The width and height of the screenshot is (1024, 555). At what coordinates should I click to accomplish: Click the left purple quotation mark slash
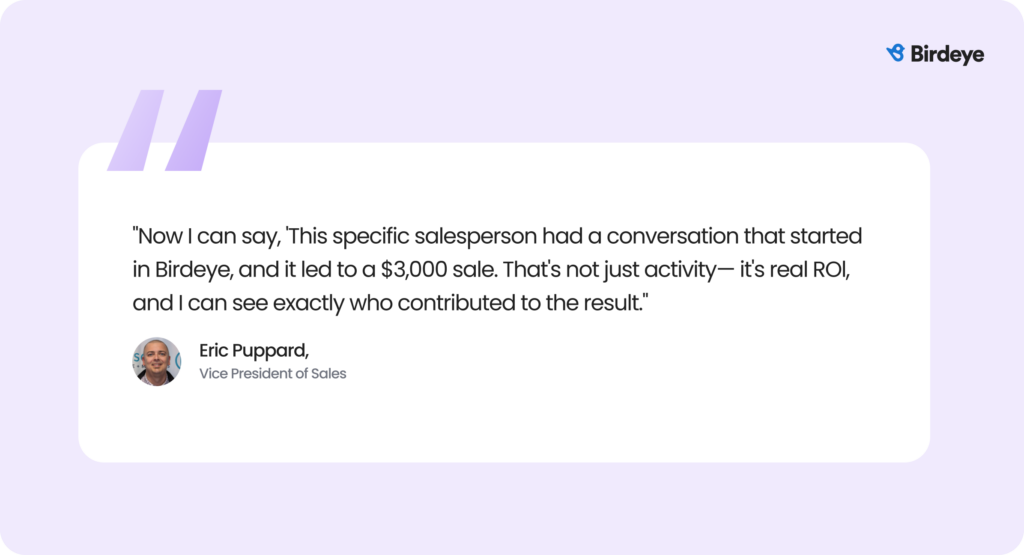coord(135,130)
